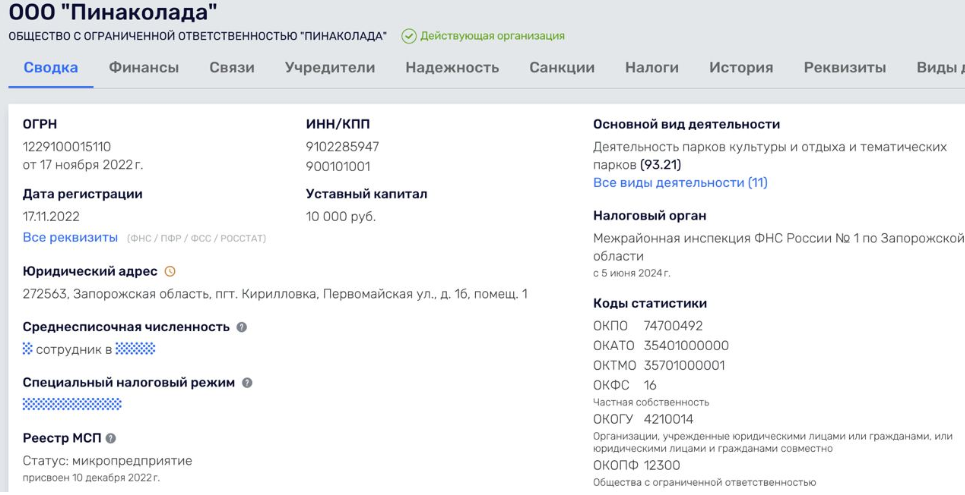Screen dimensions: 965x495
Task: Open the Санкции tab
Action: (x=562, y=68)
